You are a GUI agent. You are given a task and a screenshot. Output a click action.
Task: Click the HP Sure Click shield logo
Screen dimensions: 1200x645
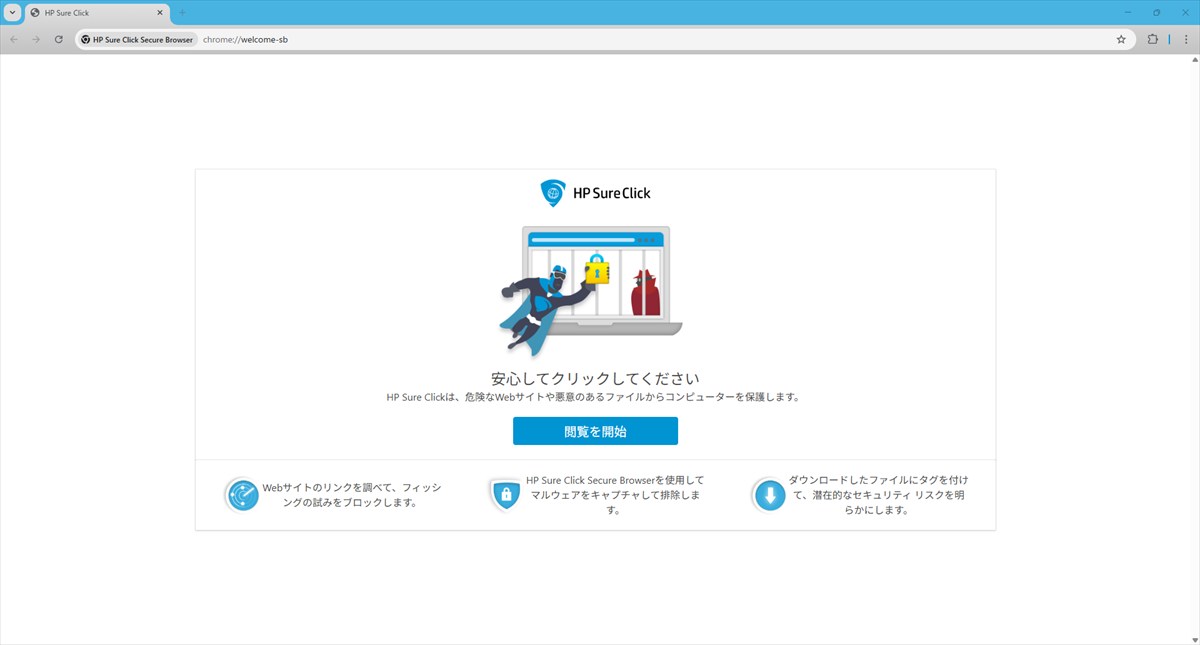[x=552, y=192]
